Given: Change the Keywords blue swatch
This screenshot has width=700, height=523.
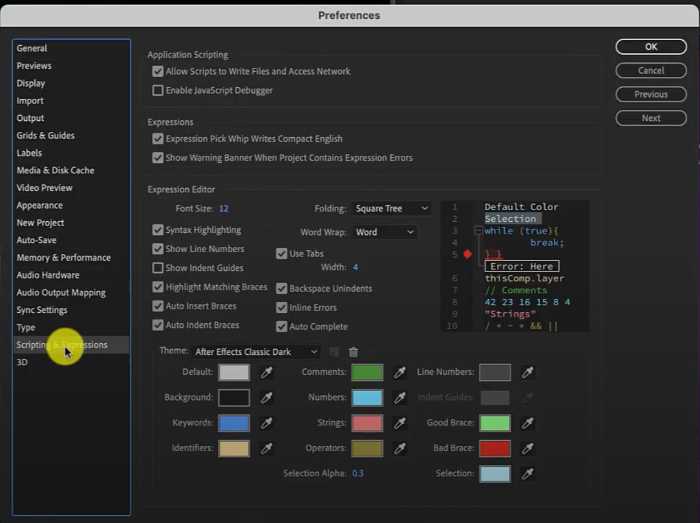Looking at the screenshot, I should (234, 423).
